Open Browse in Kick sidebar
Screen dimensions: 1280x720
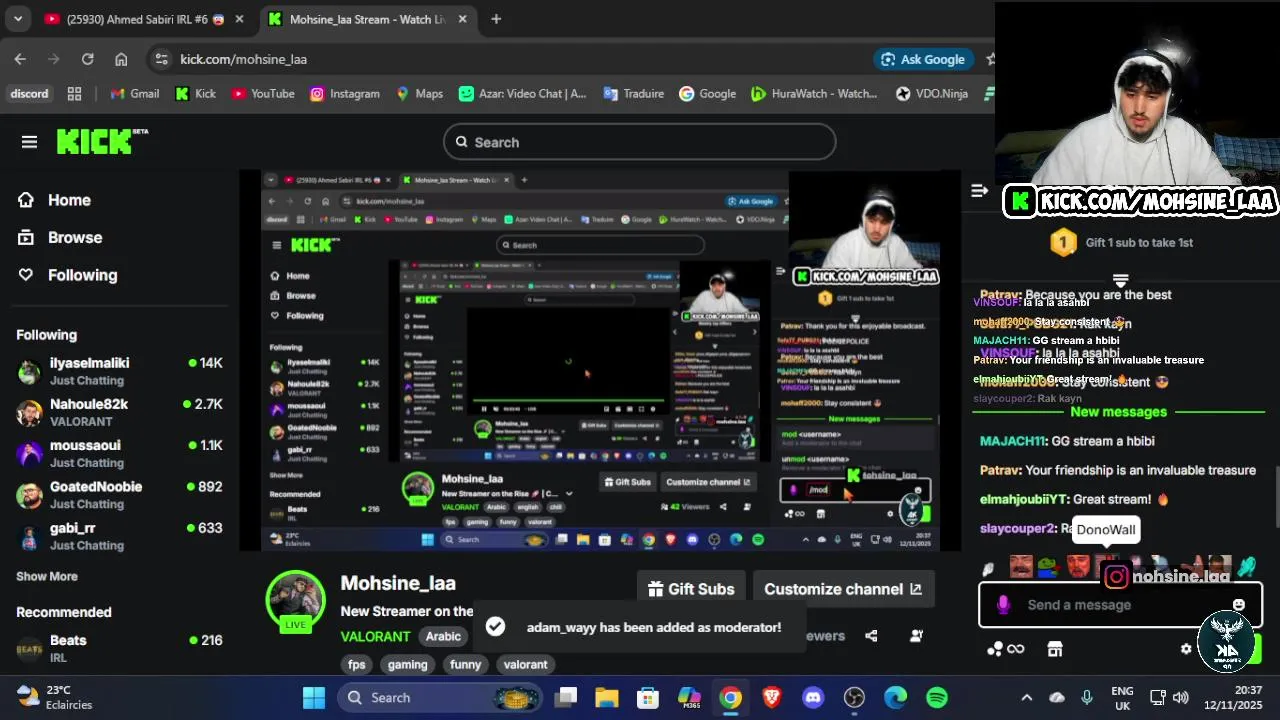60,238
